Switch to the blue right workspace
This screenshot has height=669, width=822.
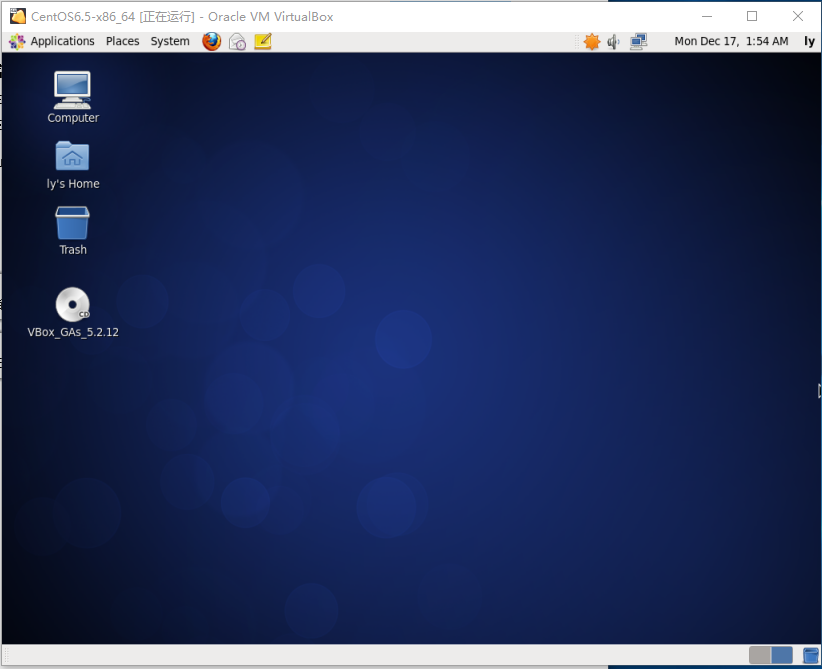782,655
